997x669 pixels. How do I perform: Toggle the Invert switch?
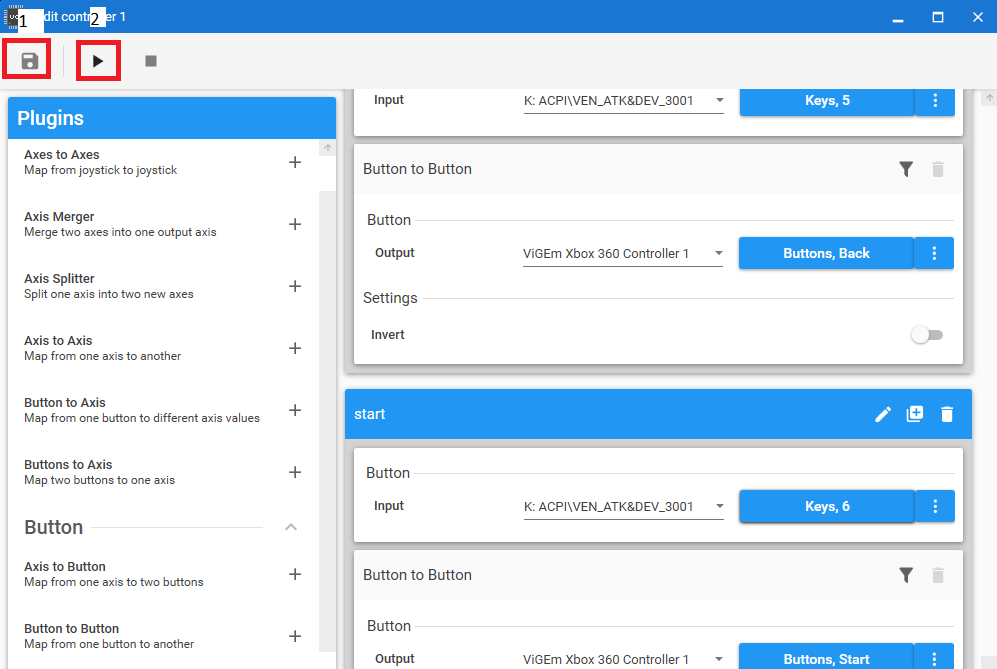click(926, 335)
